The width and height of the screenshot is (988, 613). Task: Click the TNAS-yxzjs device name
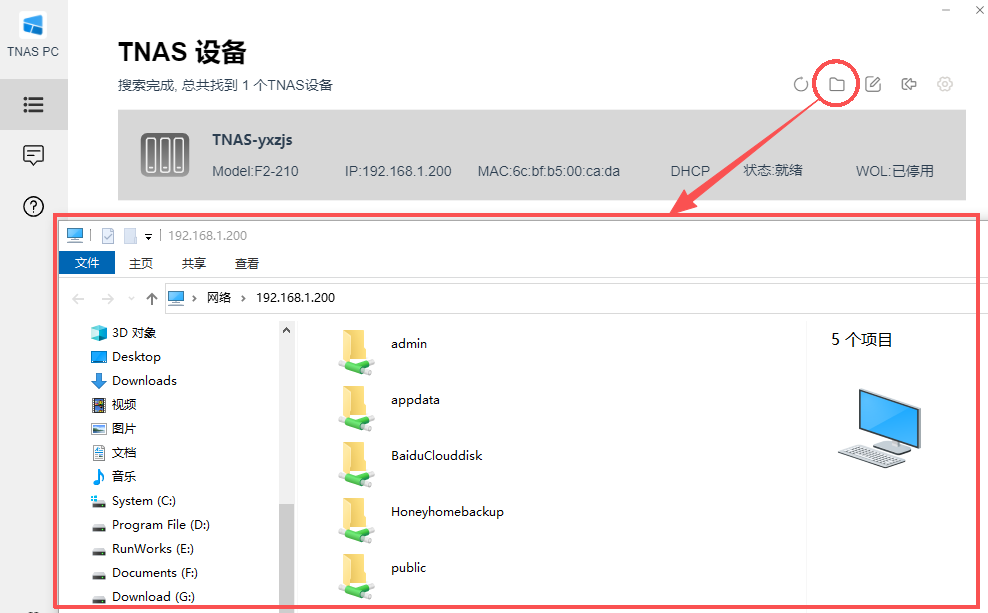pyautogui.click(x=252, y=140)
